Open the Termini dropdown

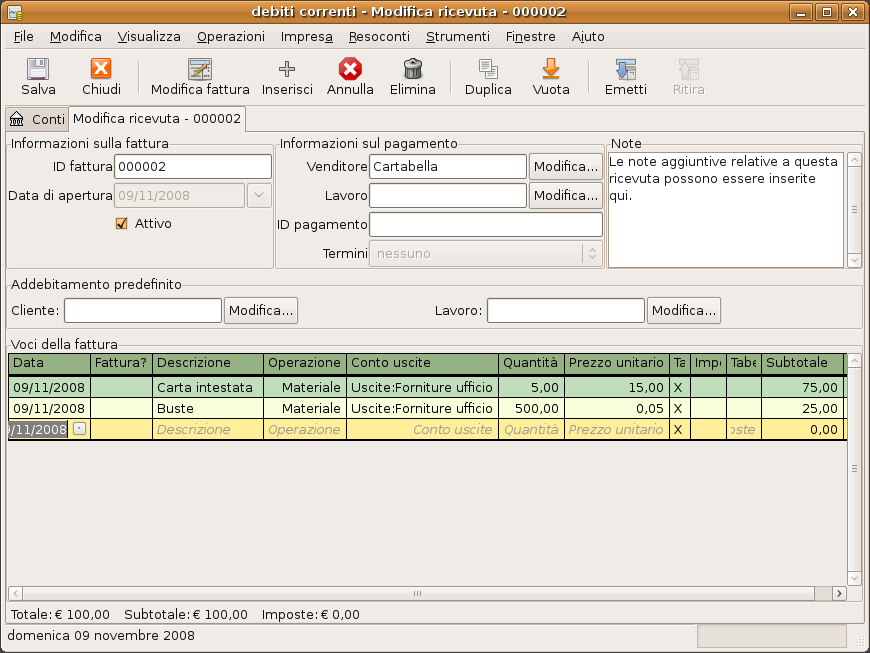(x=486, y=254)
